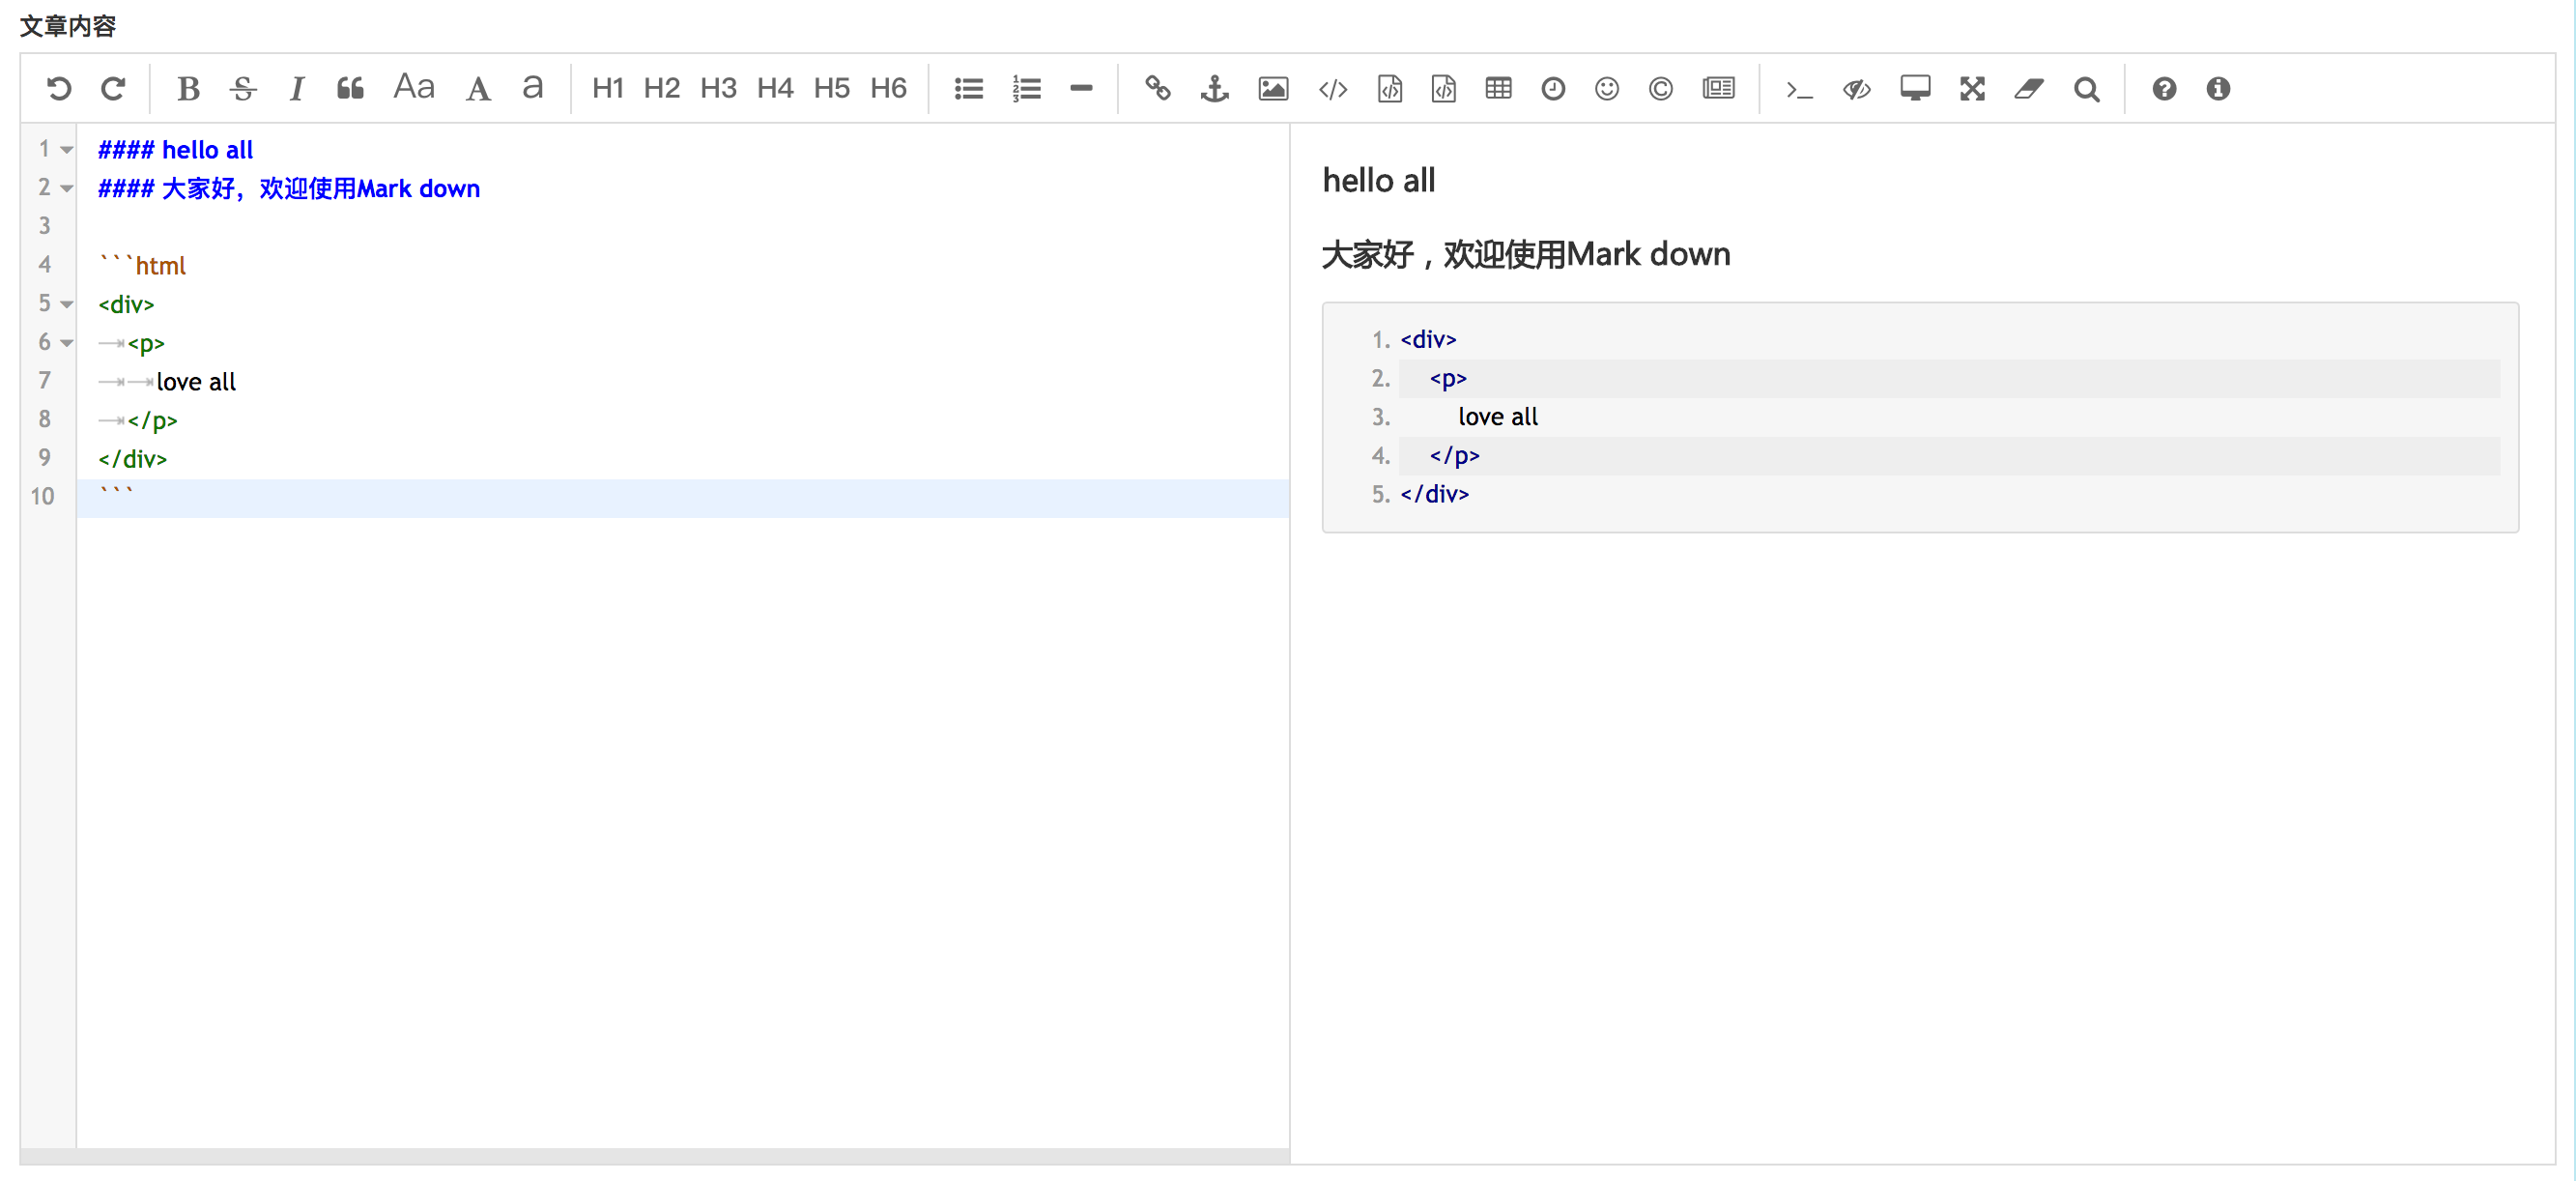
Task: Capitalize first letters with Aa icon
Action: coord(414,87)
